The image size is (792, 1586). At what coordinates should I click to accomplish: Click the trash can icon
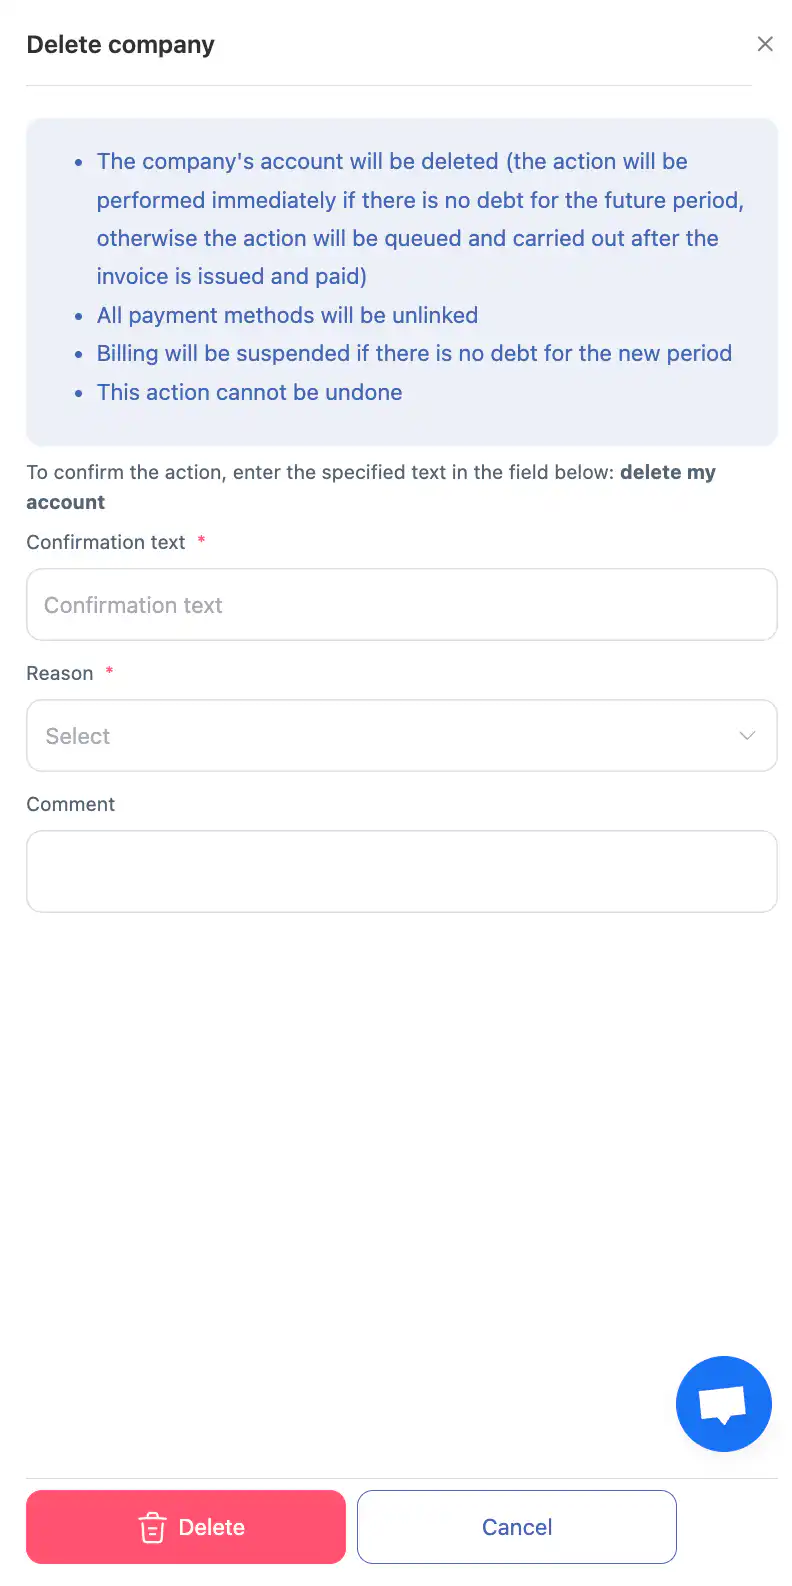pyautogui.click(x=152, y=1527)
